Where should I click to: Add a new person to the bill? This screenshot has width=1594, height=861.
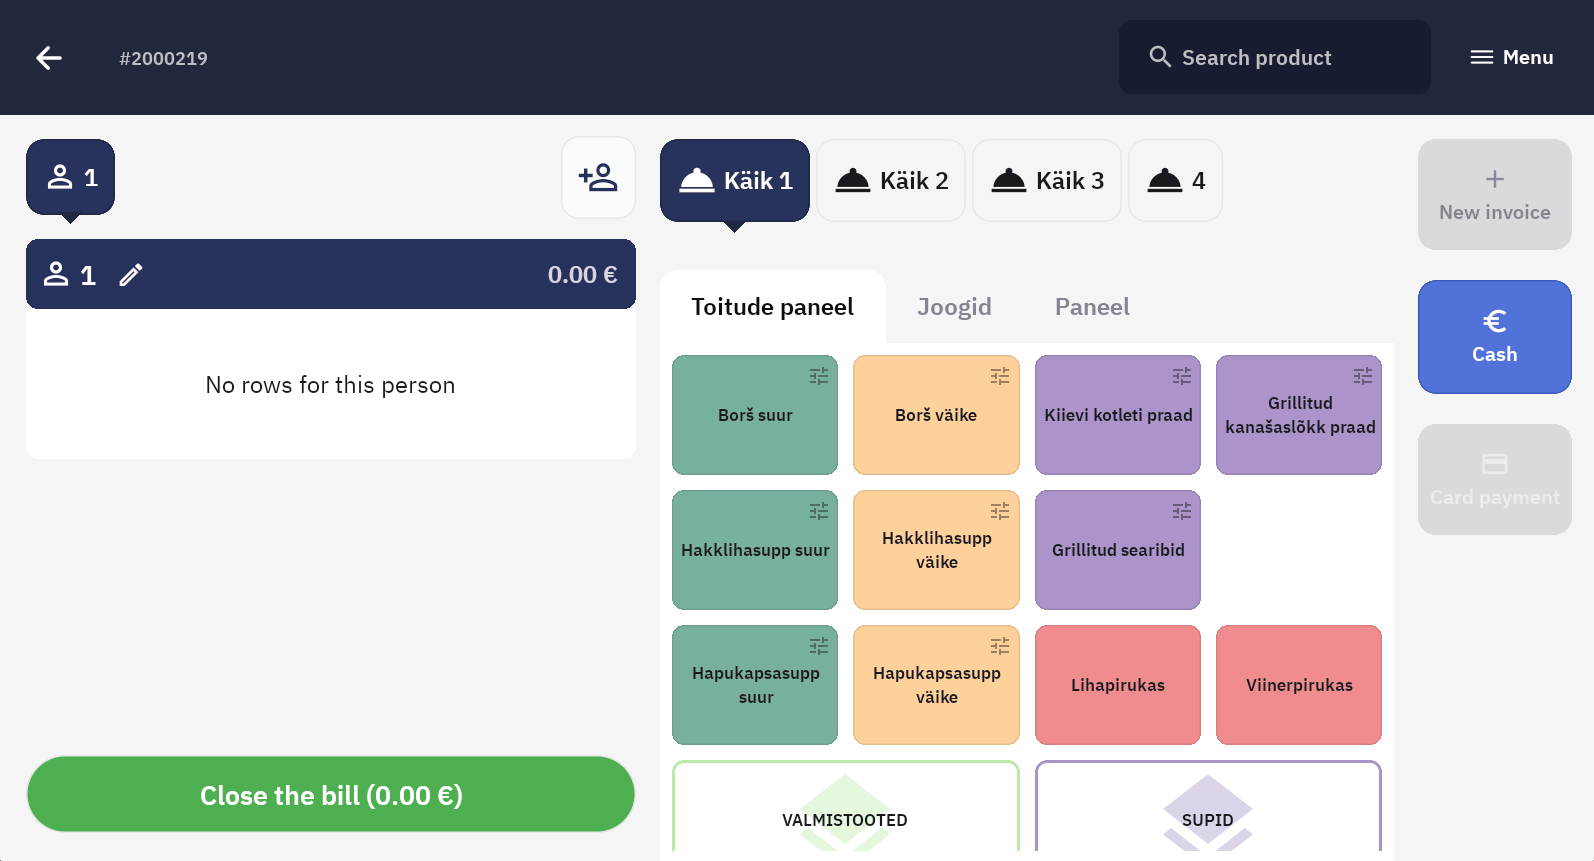point(598,178)
